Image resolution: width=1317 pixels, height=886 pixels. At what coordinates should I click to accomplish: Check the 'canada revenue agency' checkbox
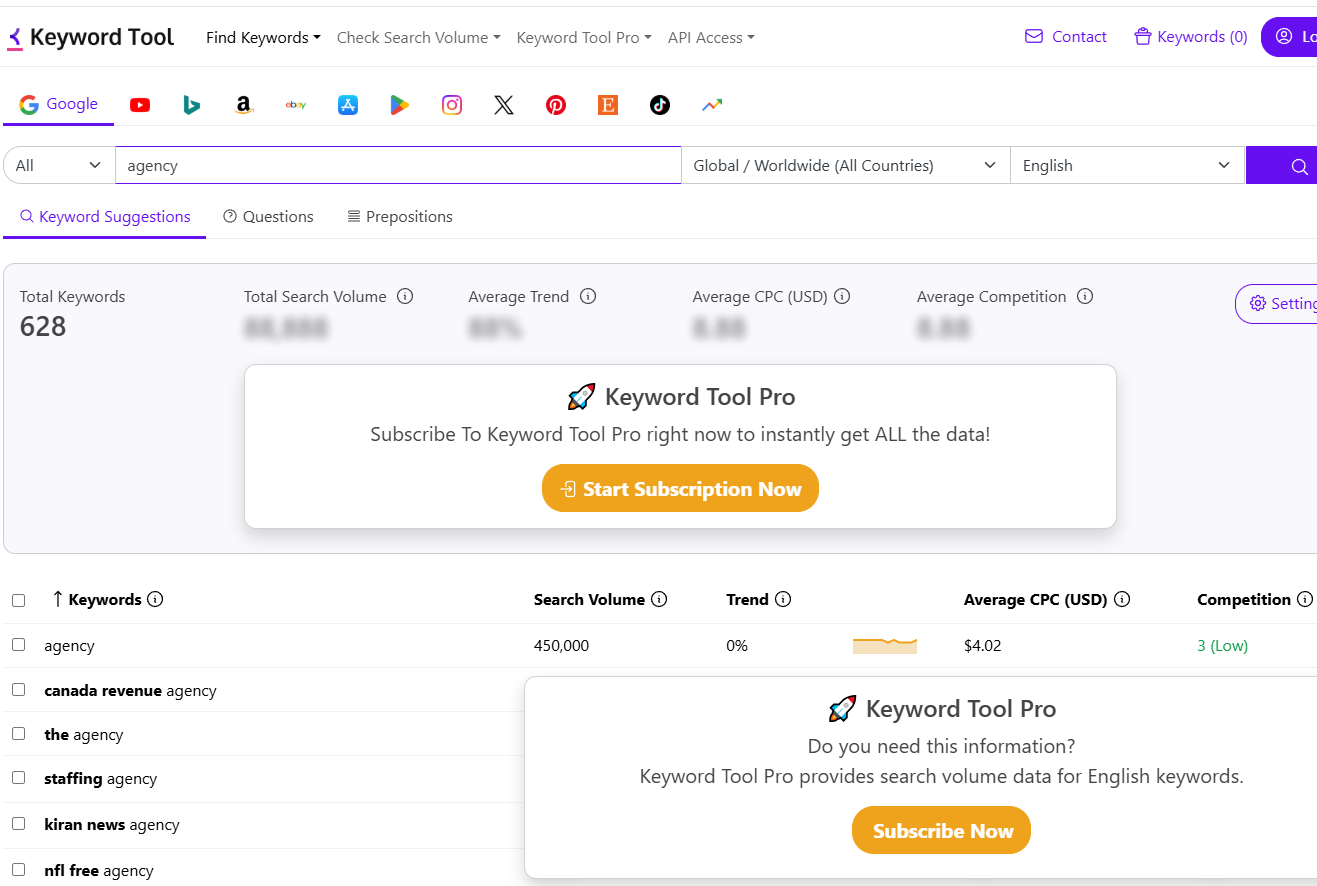click(18, 690)
